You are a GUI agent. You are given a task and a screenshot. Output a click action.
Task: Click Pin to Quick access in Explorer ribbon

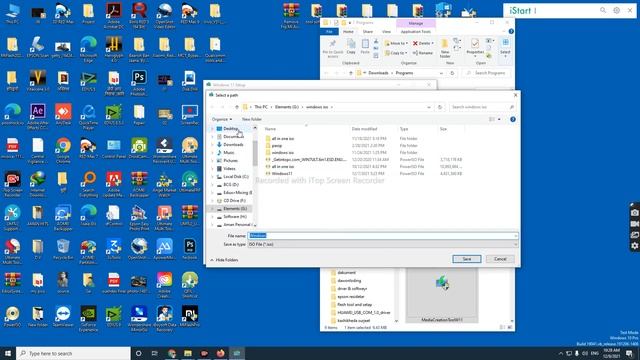pyautogui.click(x=333, y=49)
